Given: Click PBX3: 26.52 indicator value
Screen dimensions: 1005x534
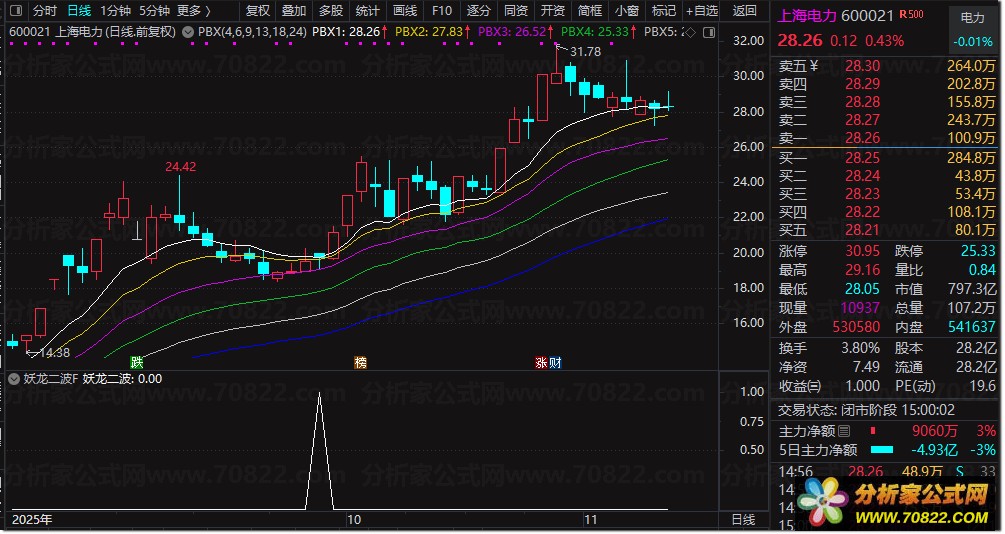Looking at the screenshot, I should pyautogui.click(x=512, y=31).
